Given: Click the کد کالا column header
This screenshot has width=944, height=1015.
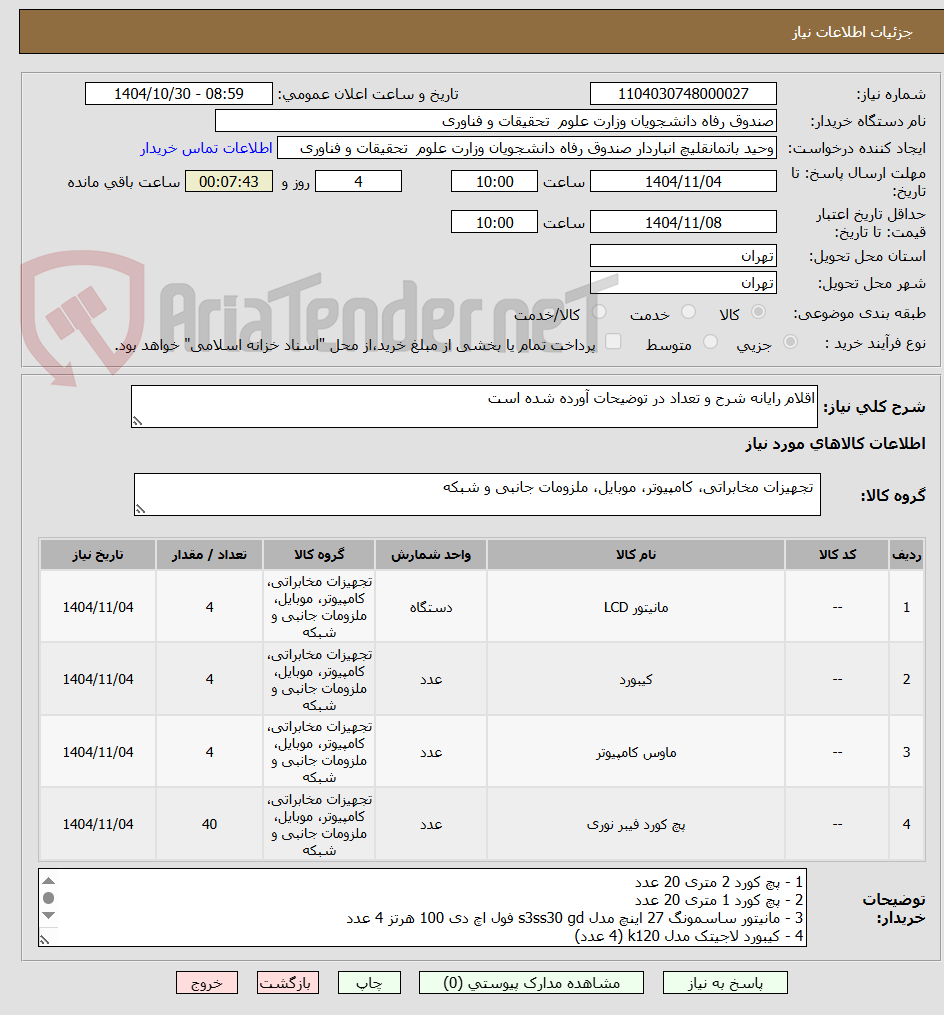Looking at the screenshot, I should pyautogui.click(x=837, y=555).
